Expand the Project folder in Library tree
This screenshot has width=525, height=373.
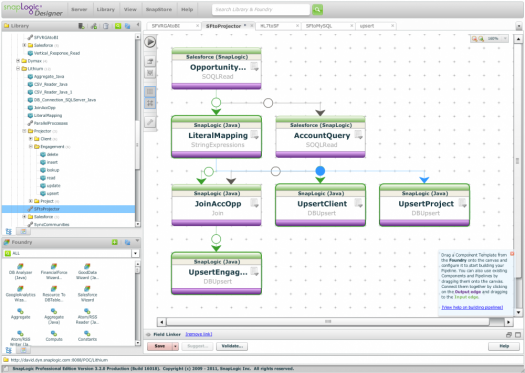(30, 201)
